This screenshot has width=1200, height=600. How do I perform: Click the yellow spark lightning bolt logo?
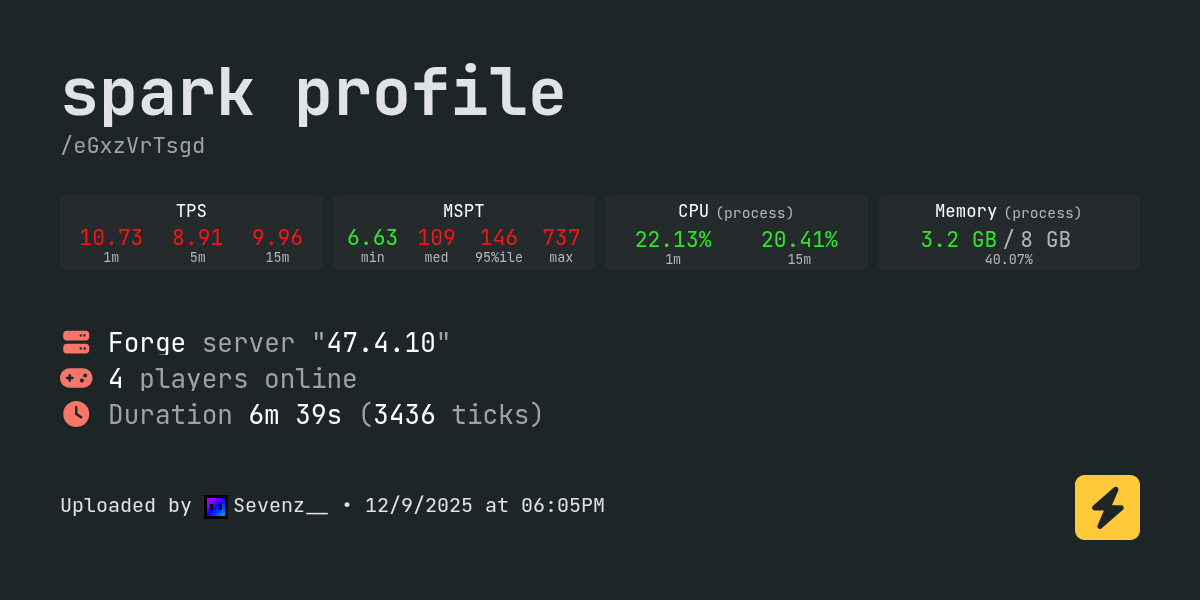pyautogui.click(x=1107, y=507)
